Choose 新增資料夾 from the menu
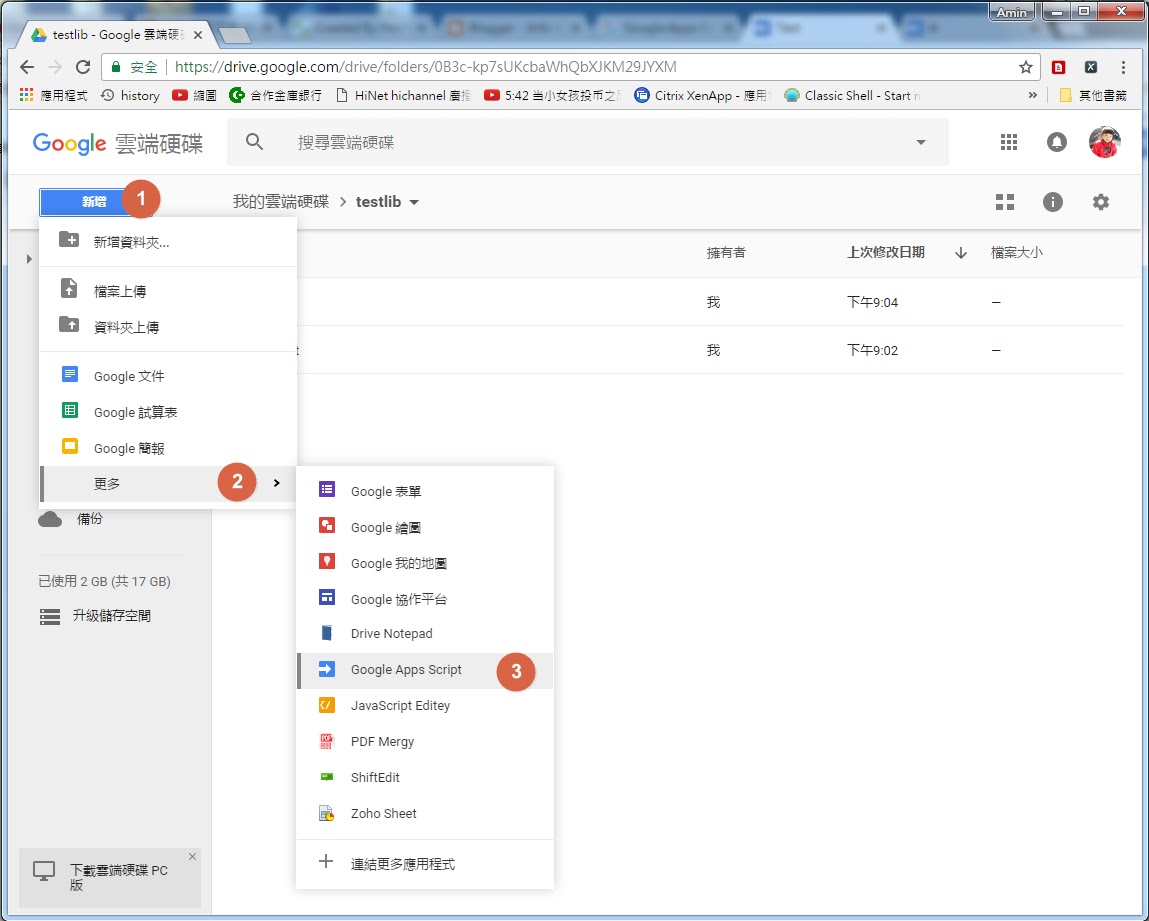Viewport: 1149px width, 921px height. click(168, 242)
